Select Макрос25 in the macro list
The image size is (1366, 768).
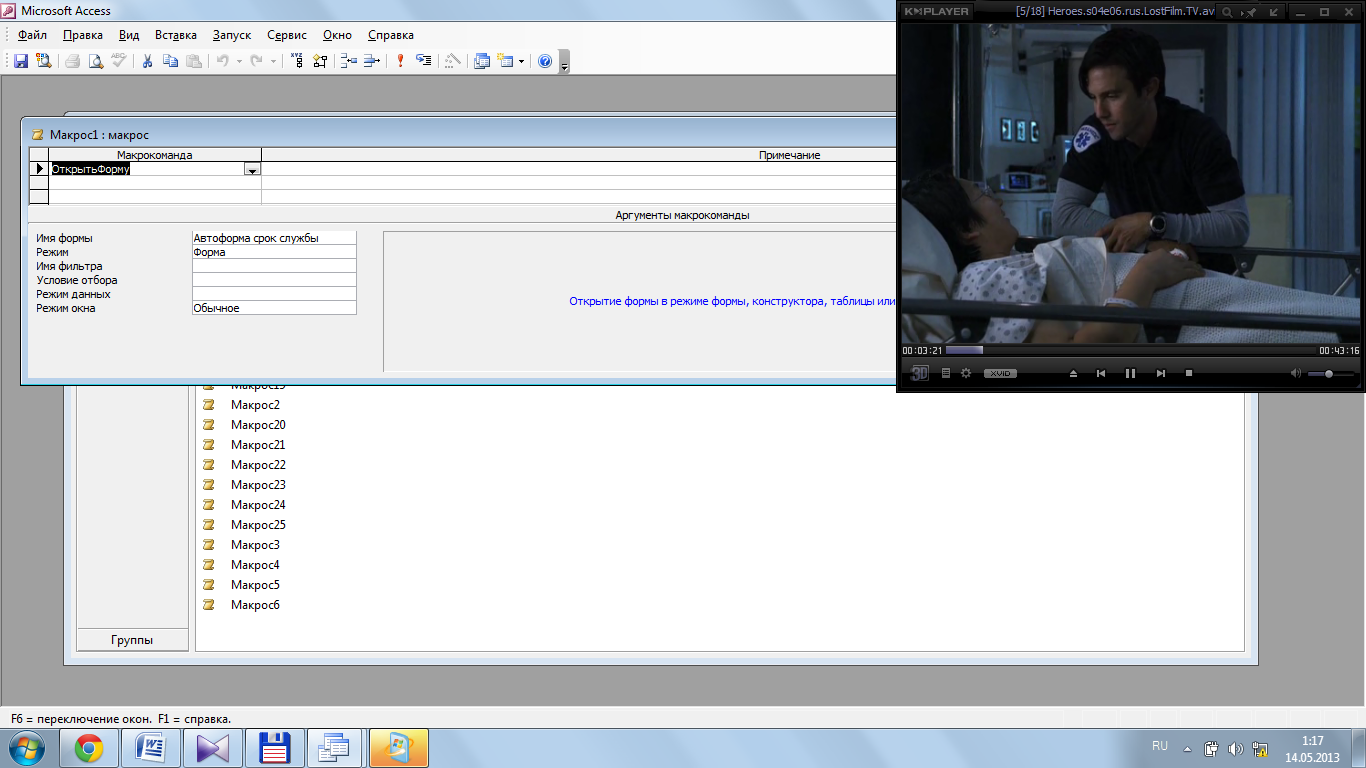click(x=258, y=525)
